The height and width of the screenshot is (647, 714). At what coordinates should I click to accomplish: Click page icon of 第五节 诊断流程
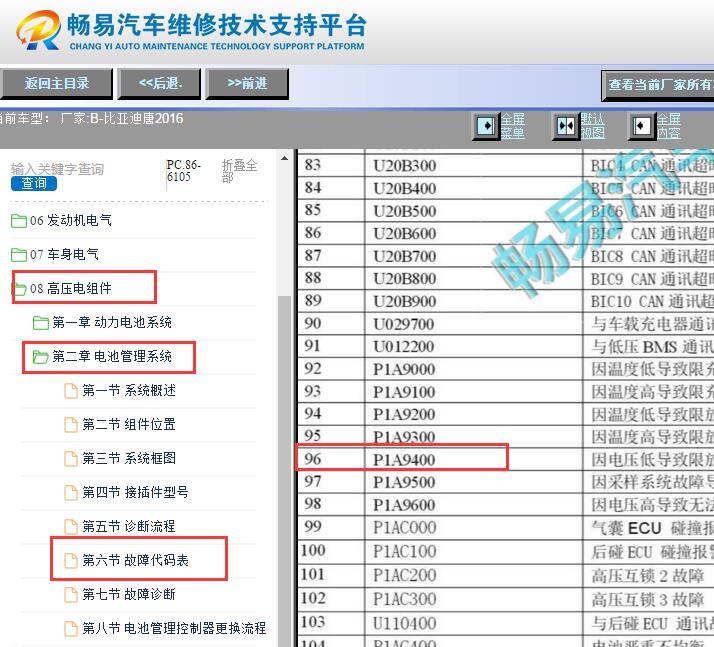pos(71,526)
